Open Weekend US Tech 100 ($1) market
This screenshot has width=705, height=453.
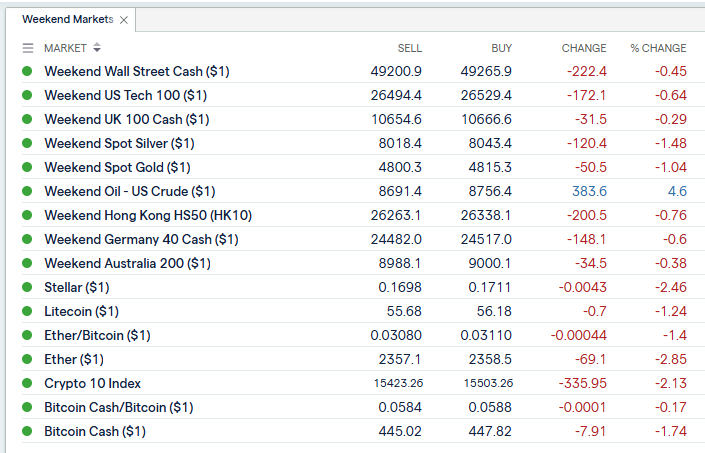pos(125,95)
